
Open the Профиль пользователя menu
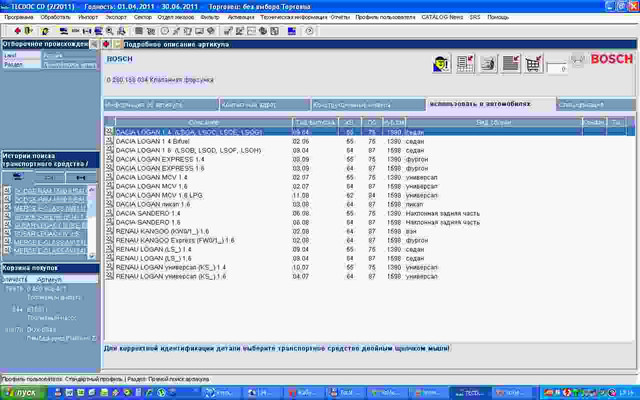pyautogui.click(x=385, y=17)
